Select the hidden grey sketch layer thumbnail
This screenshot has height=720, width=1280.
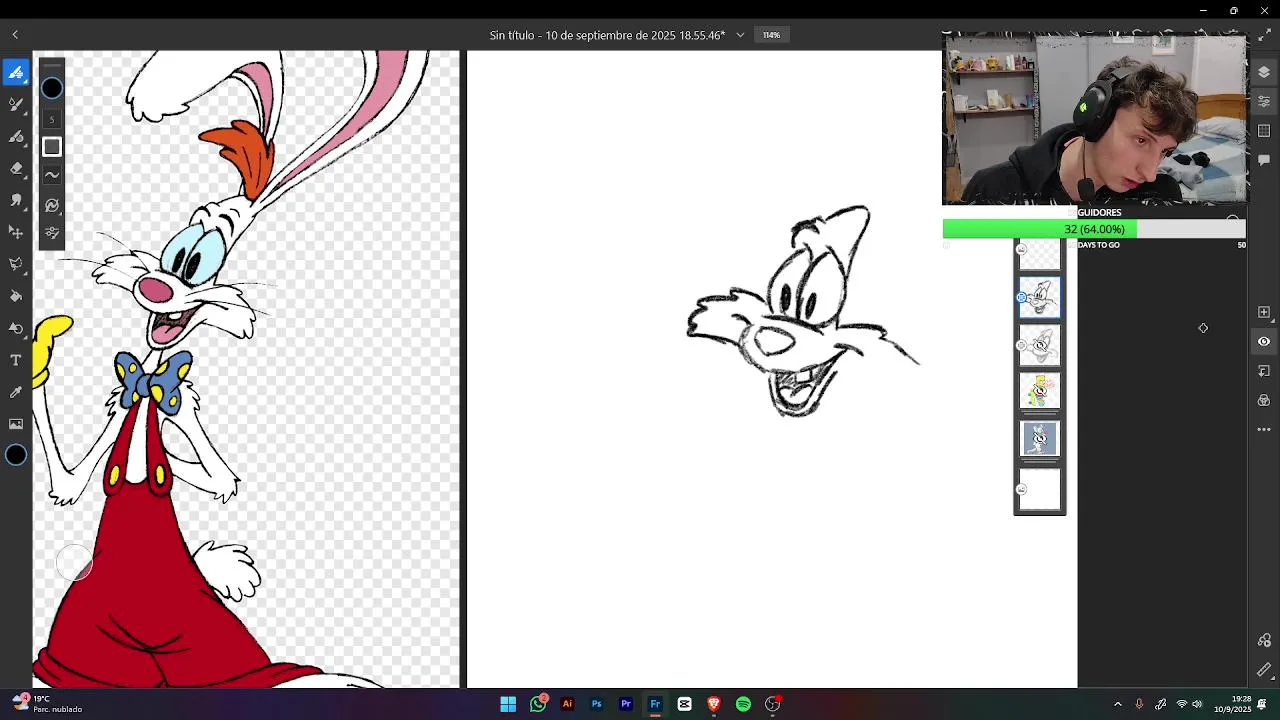pos(1039,345)
